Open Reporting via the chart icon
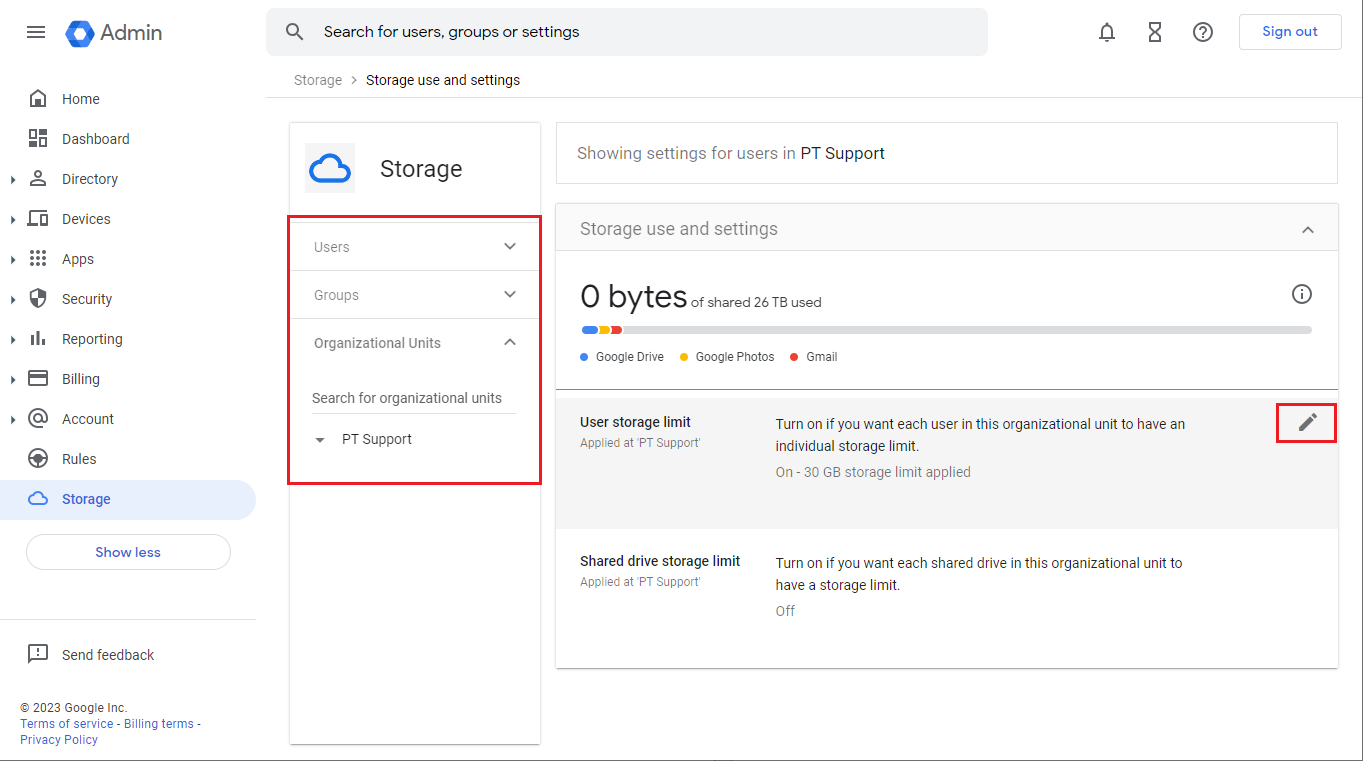The image size is (1363, 761). 38,338
